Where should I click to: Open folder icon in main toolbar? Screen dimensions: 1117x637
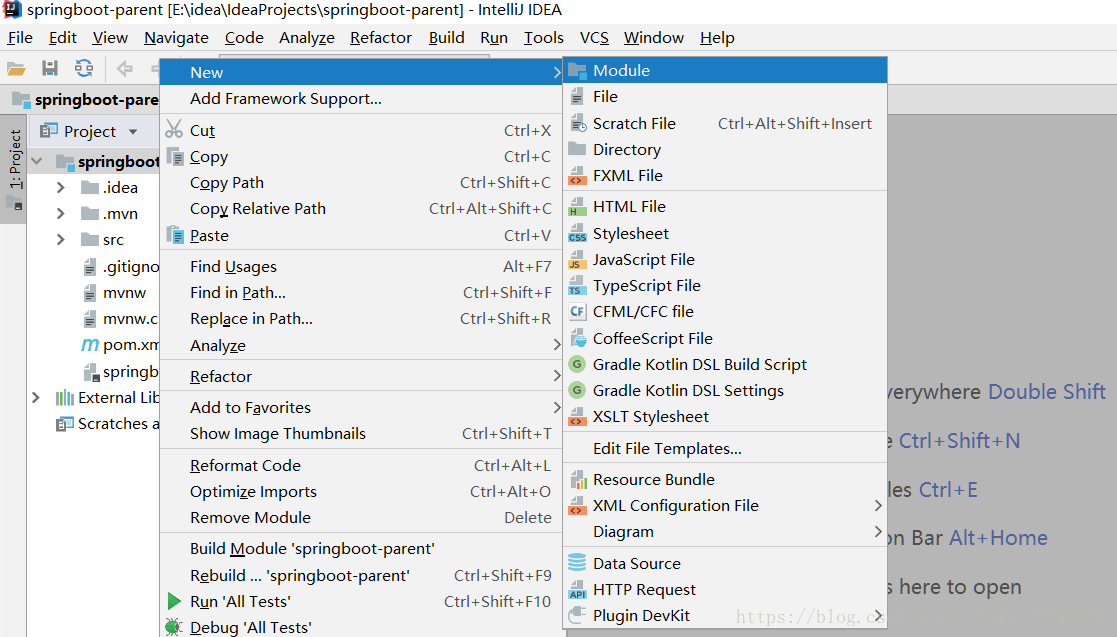[16, 68]
